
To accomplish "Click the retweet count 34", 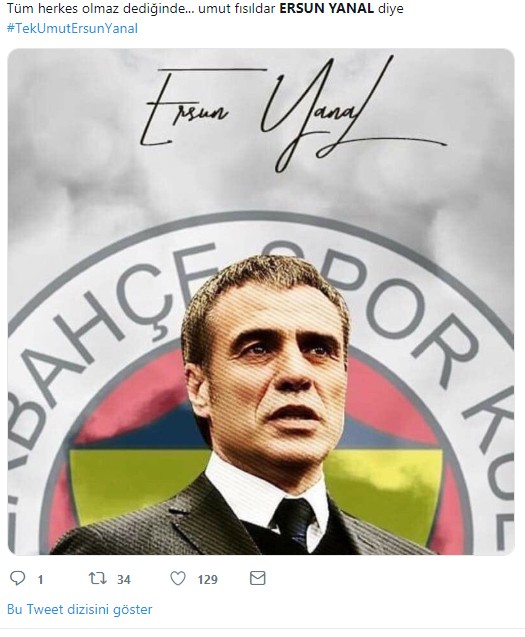I will (124, 579).
